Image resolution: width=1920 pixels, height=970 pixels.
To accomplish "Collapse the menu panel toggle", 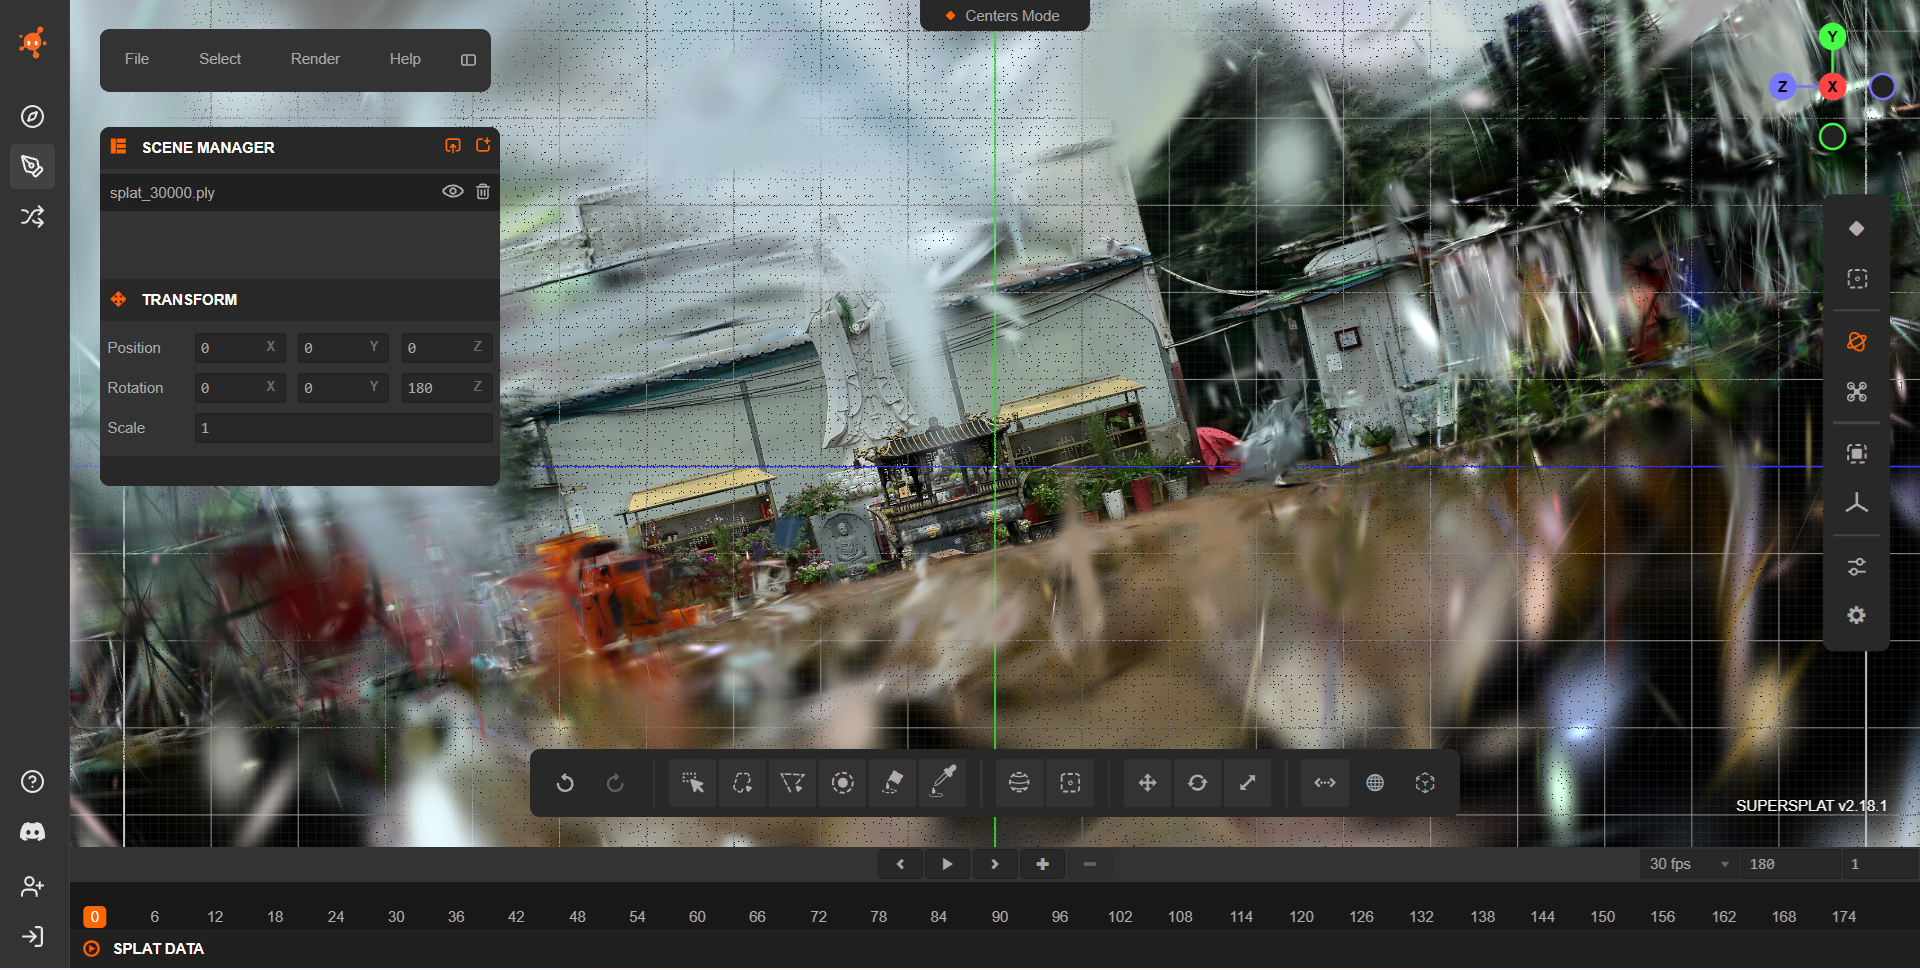I will [468, 60].
